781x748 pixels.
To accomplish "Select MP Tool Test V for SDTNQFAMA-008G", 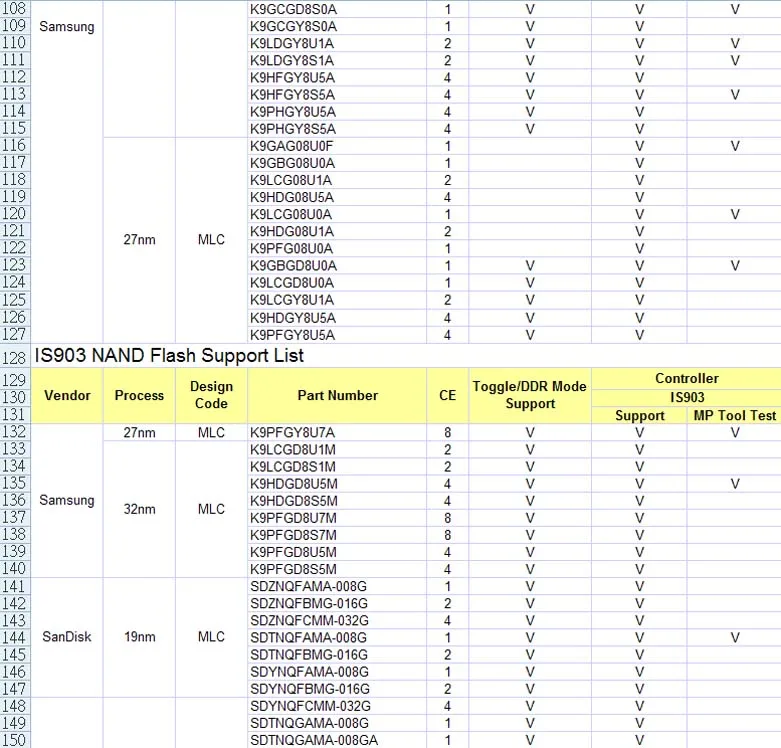I will (x=734, y=637).
